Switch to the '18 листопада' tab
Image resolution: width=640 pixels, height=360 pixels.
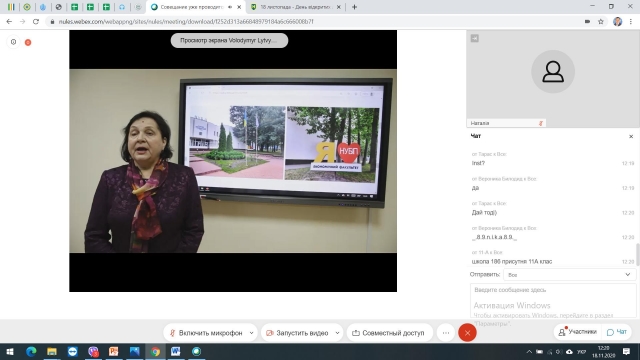point(296,7)
